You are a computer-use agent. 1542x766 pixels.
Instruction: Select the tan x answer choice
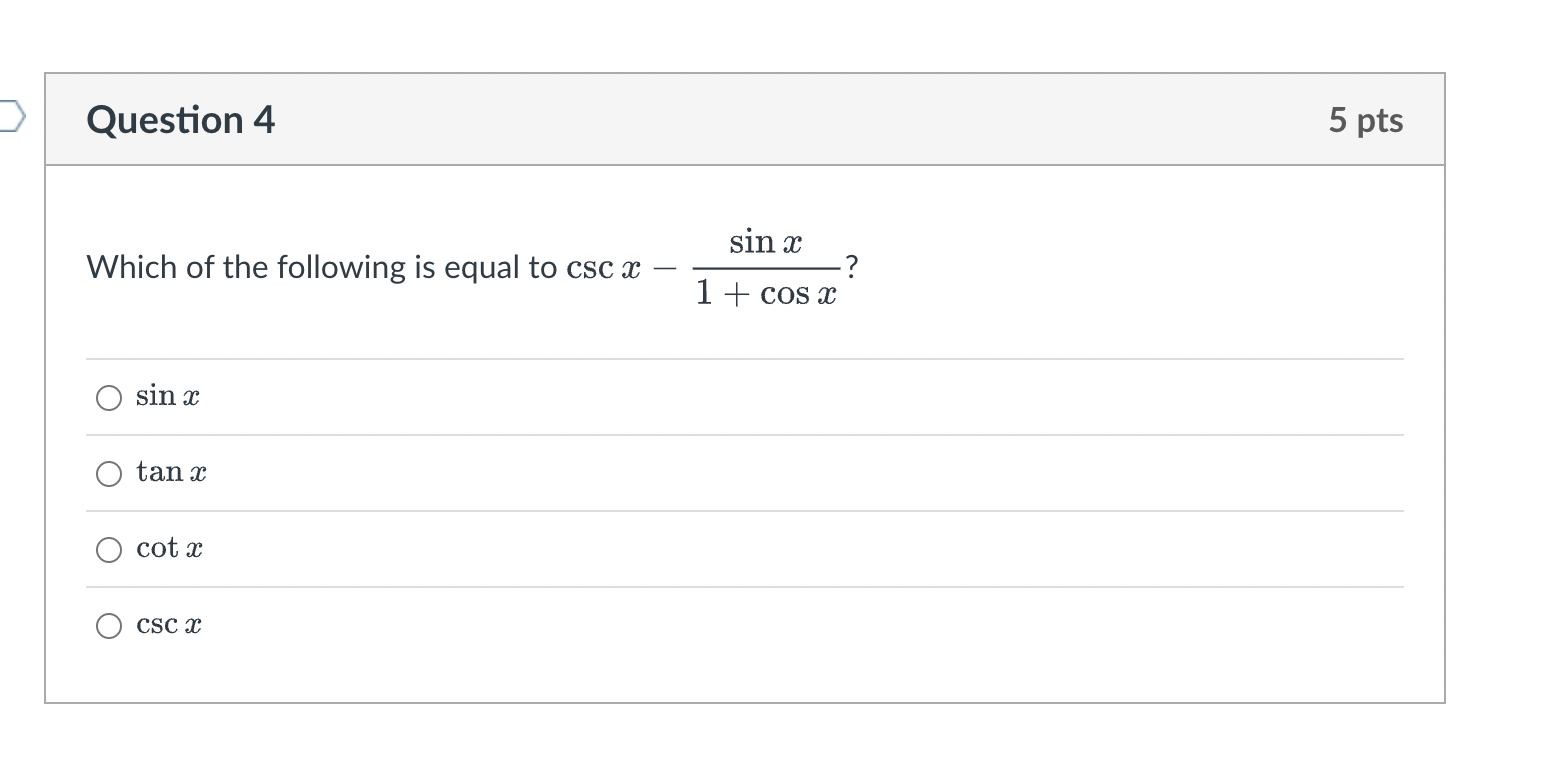tap(108, 473)
